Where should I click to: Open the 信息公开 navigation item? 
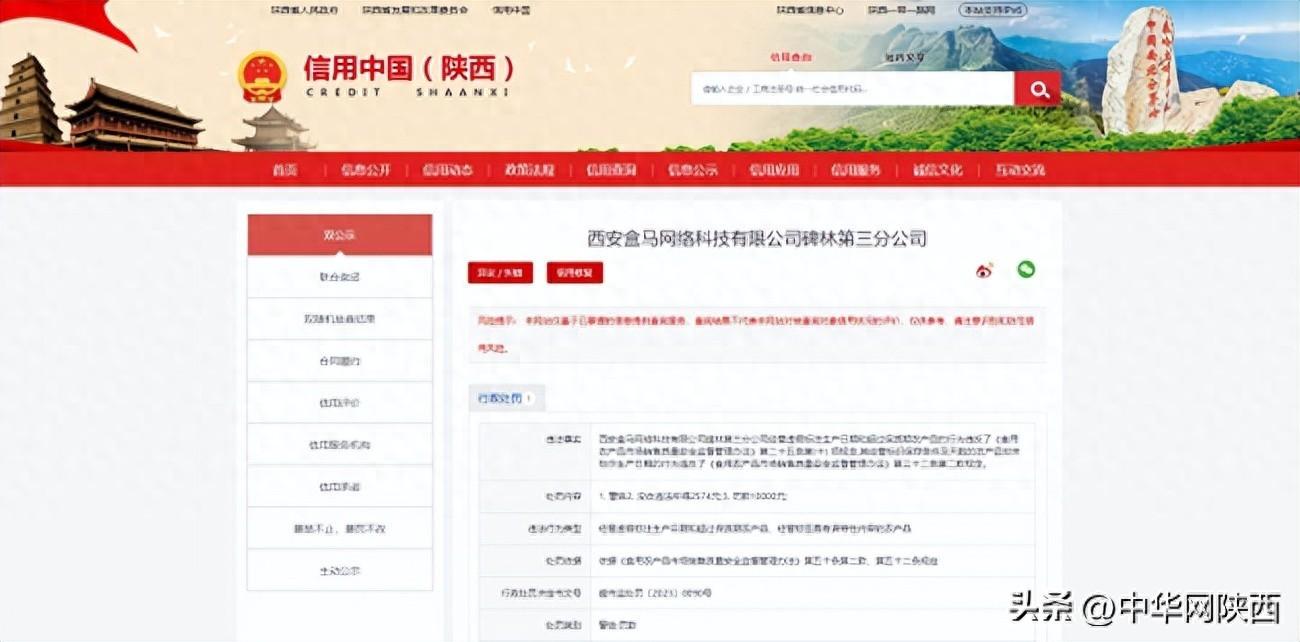click(366, 170)
